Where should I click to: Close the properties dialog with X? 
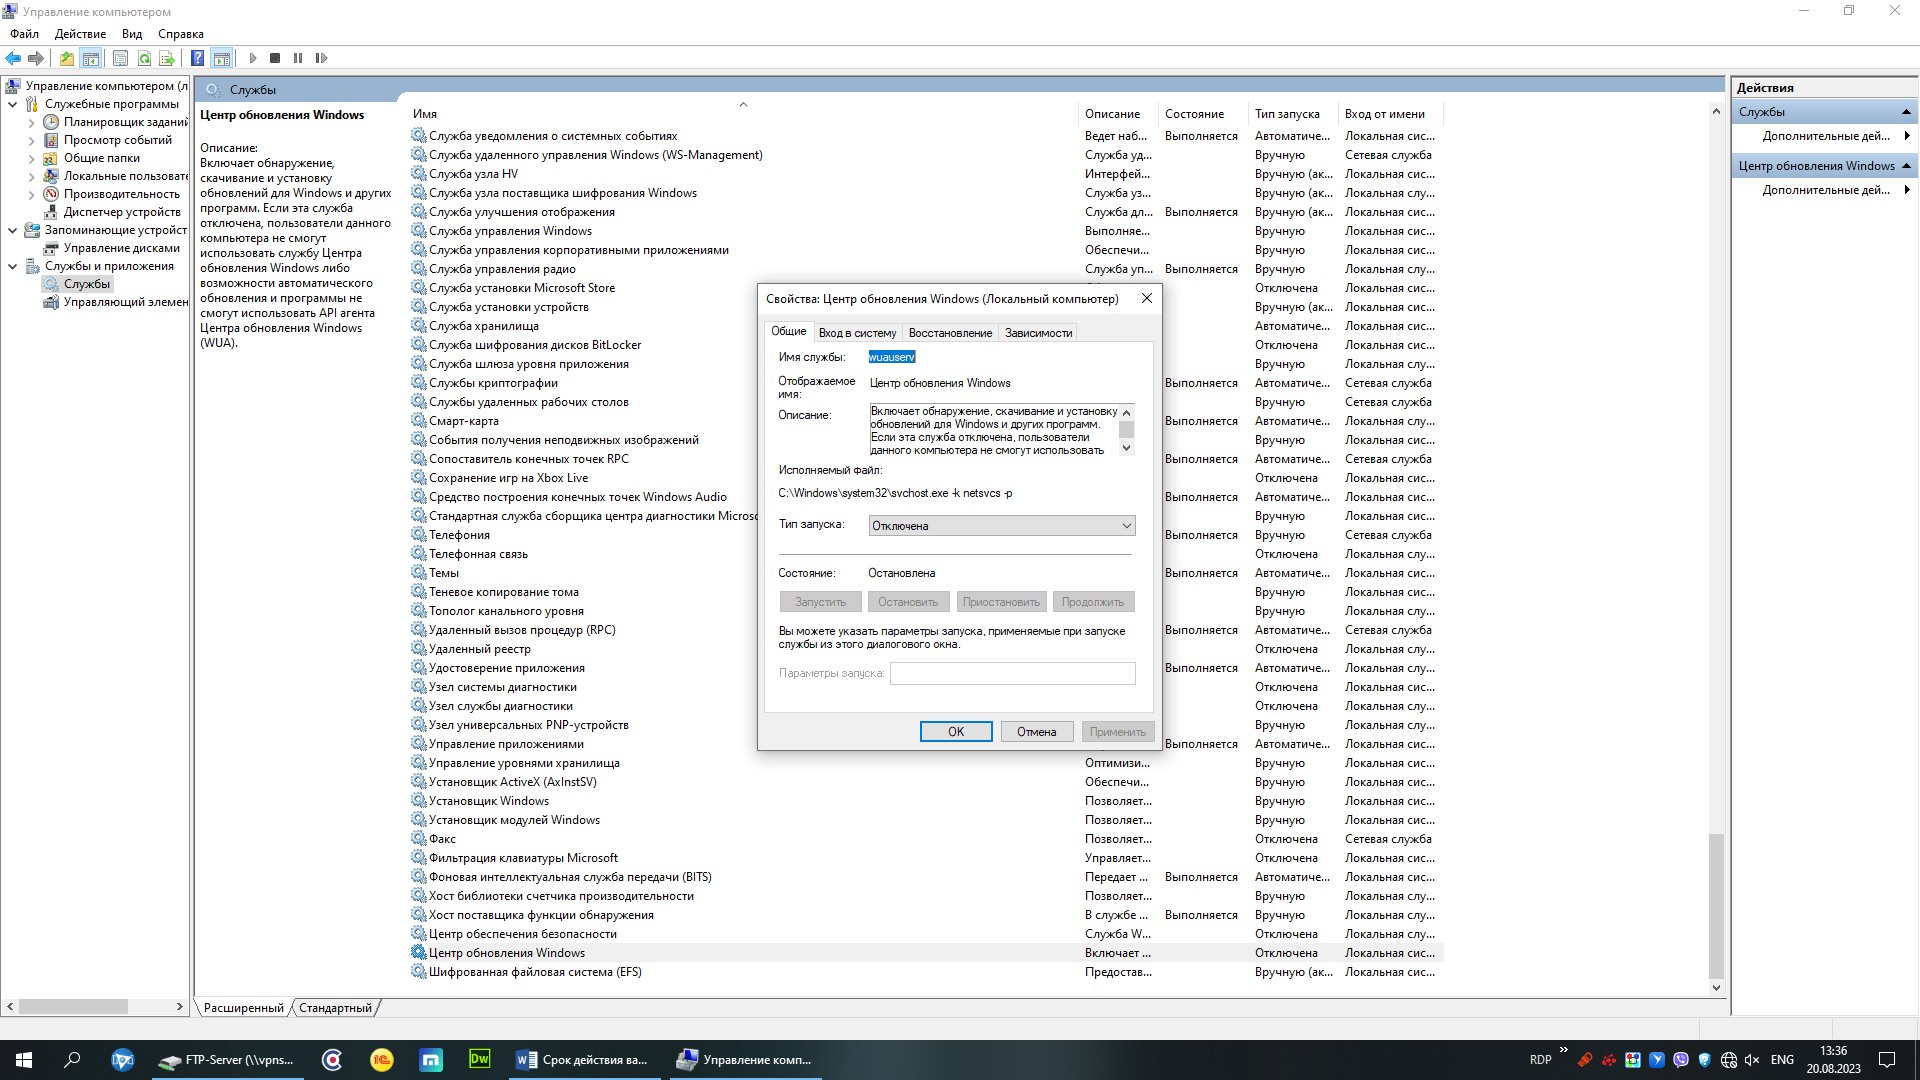[1147, 298]
